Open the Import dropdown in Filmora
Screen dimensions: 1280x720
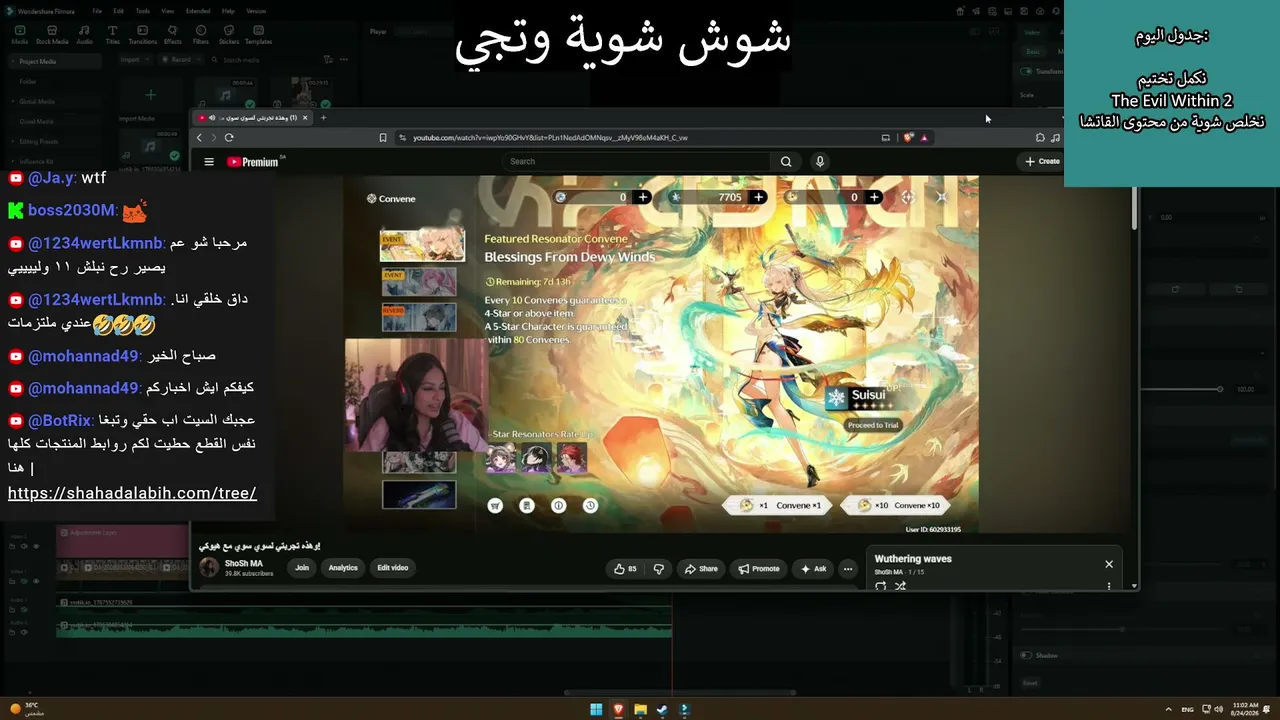pos(134,59)
